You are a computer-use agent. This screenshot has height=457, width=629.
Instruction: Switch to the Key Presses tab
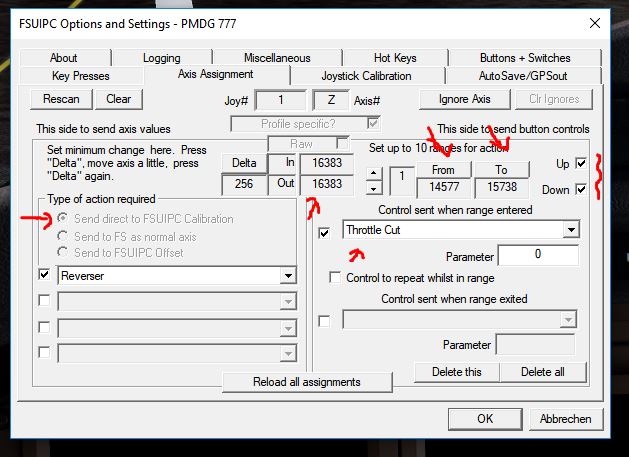coord(81,75)
